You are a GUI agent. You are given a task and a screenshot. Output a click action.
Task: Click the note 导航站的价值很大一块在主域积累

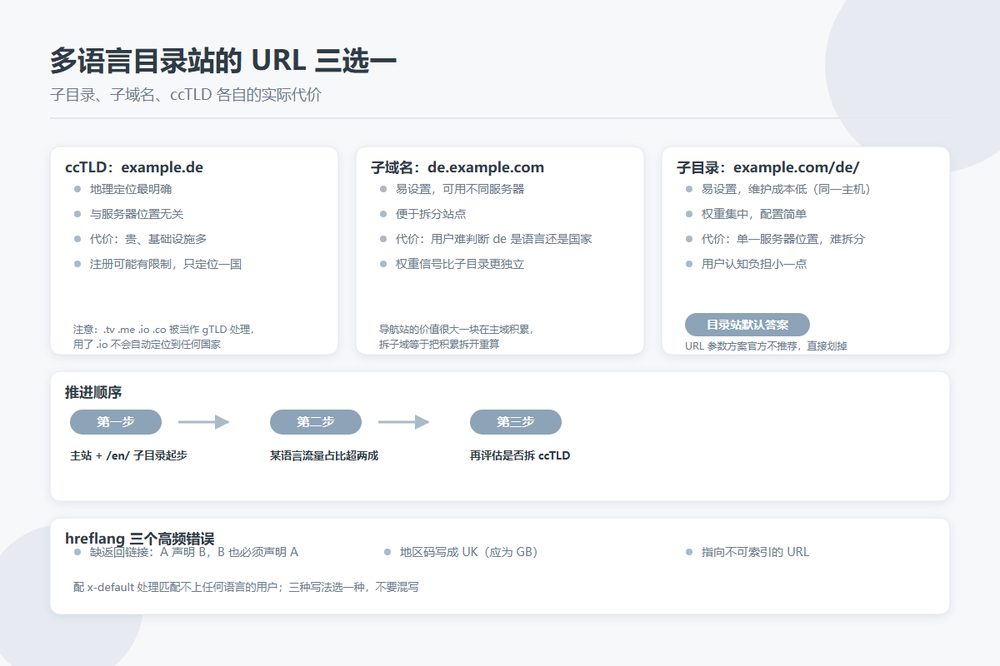click(456, 329)
